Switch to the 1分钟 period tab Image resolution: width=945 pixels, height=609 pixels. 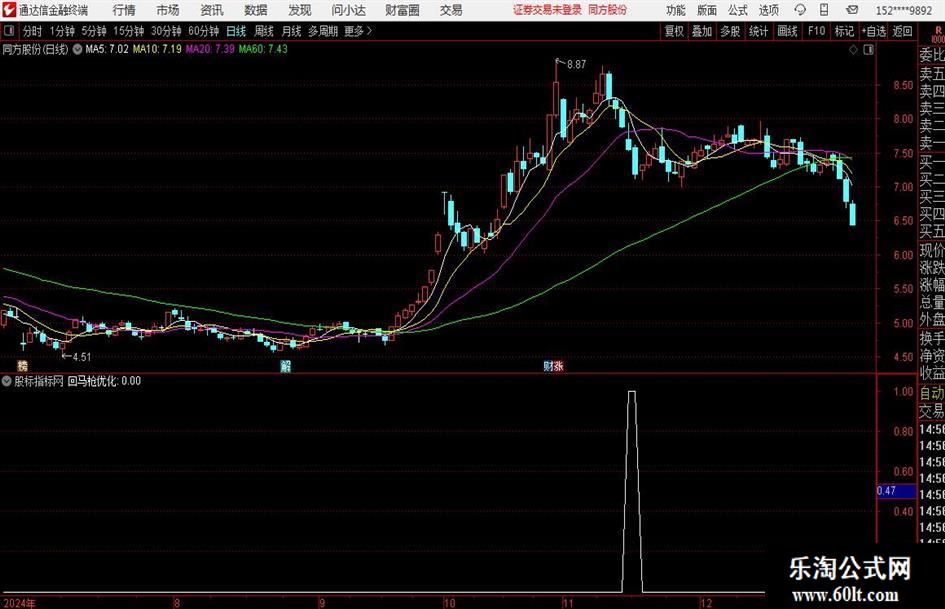(61, 31)
